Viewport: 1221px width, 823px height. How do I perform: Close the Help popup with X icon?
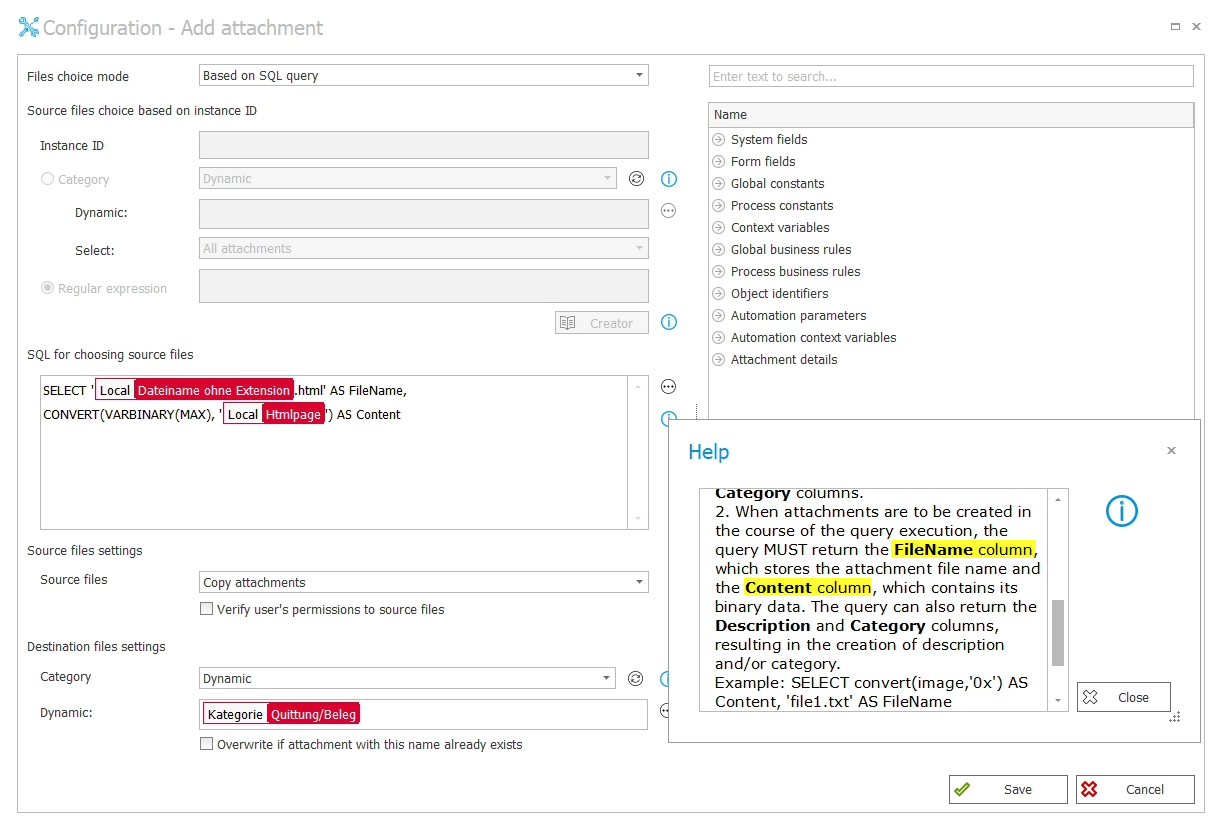click(x=1171, y=451)
